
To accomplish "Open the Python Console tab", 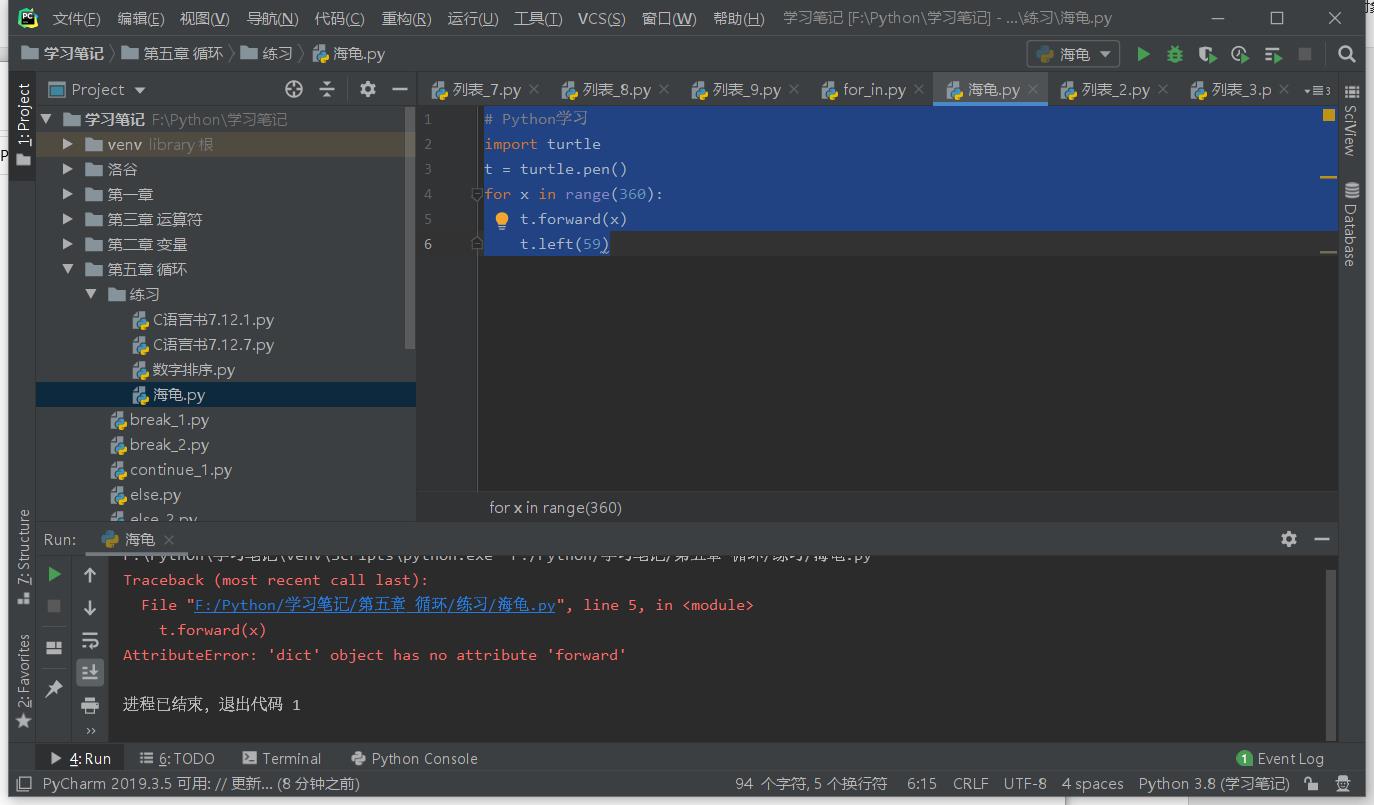I will tap(414, 758).
